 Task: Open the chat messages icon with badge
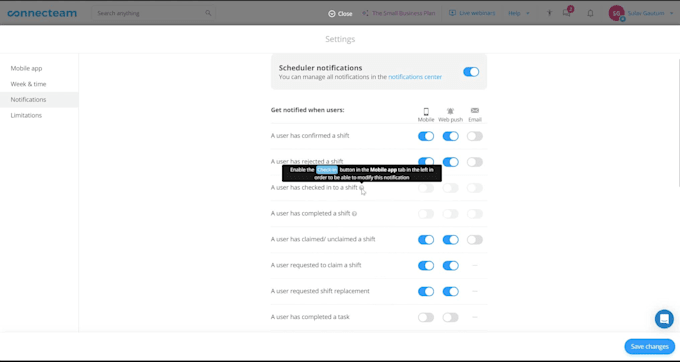click(x=567, y=13)
